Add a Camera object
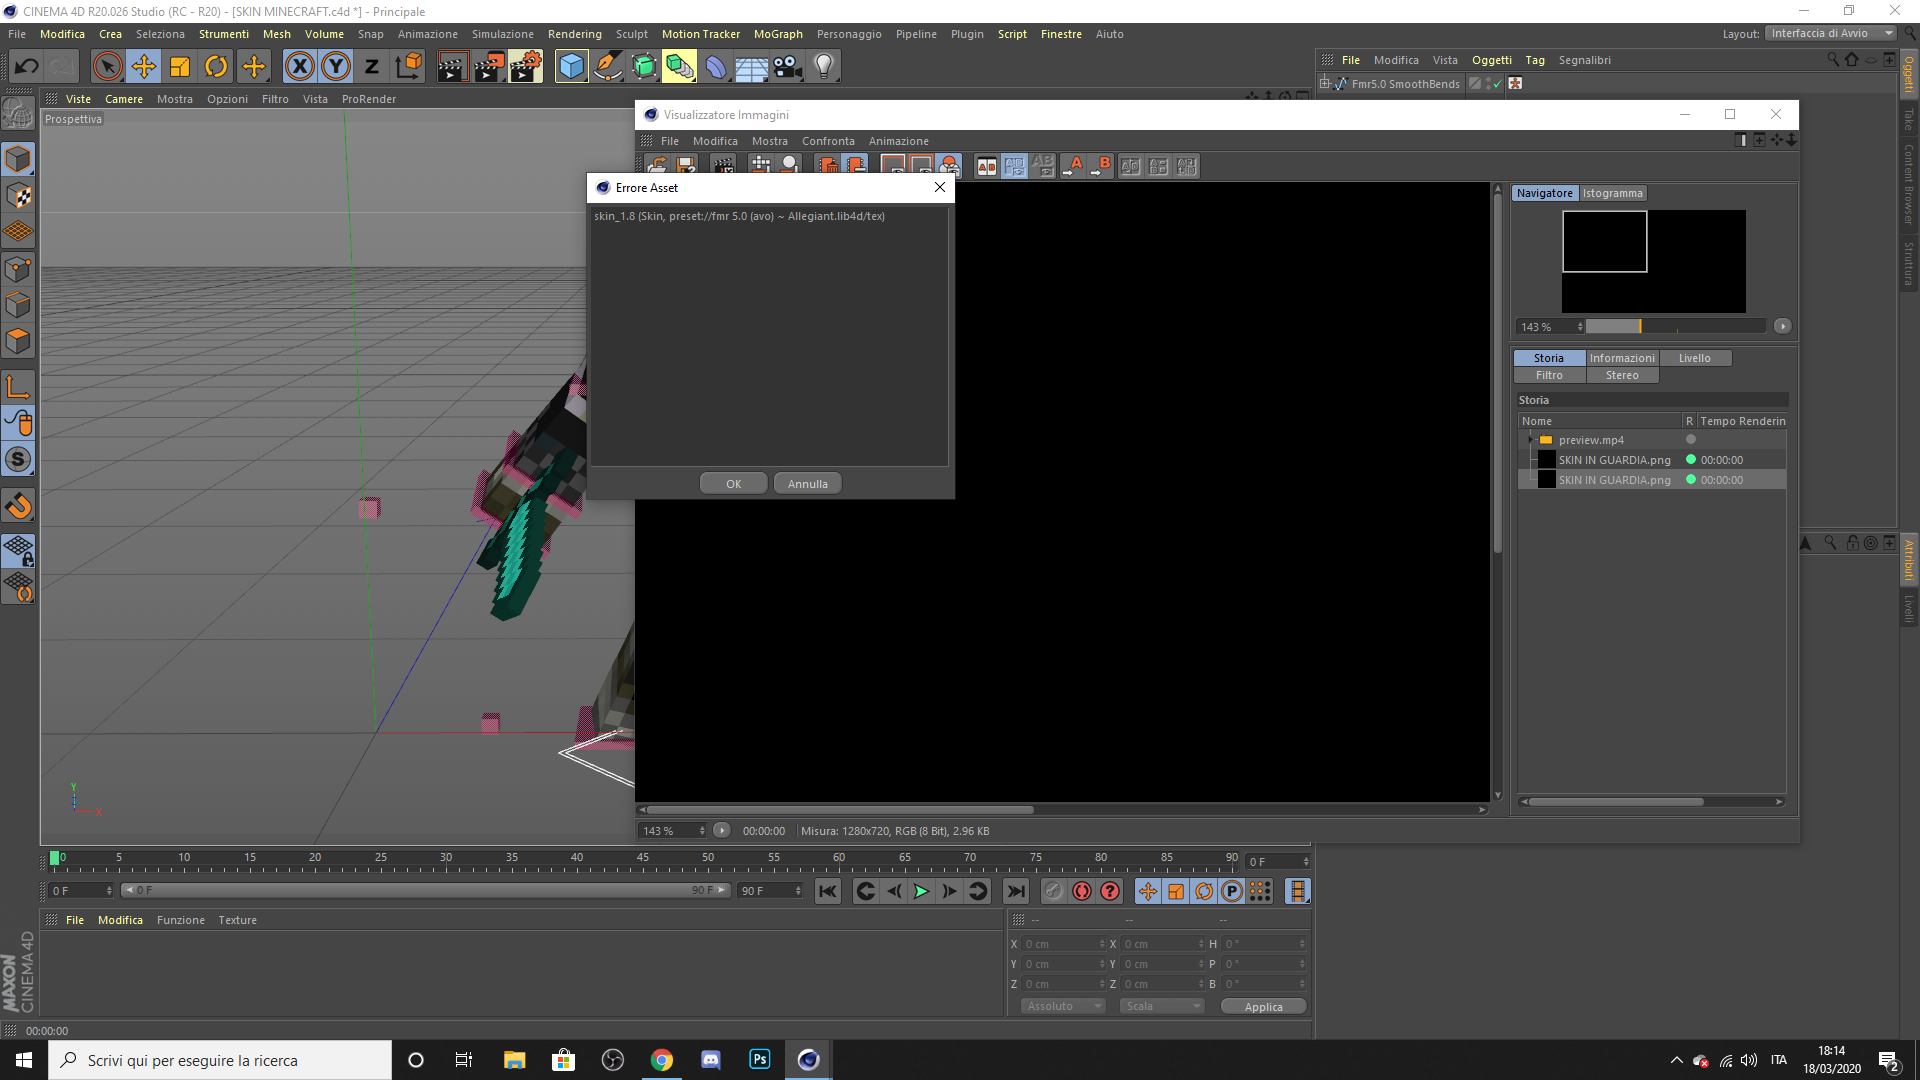 (x=788, y=67)
